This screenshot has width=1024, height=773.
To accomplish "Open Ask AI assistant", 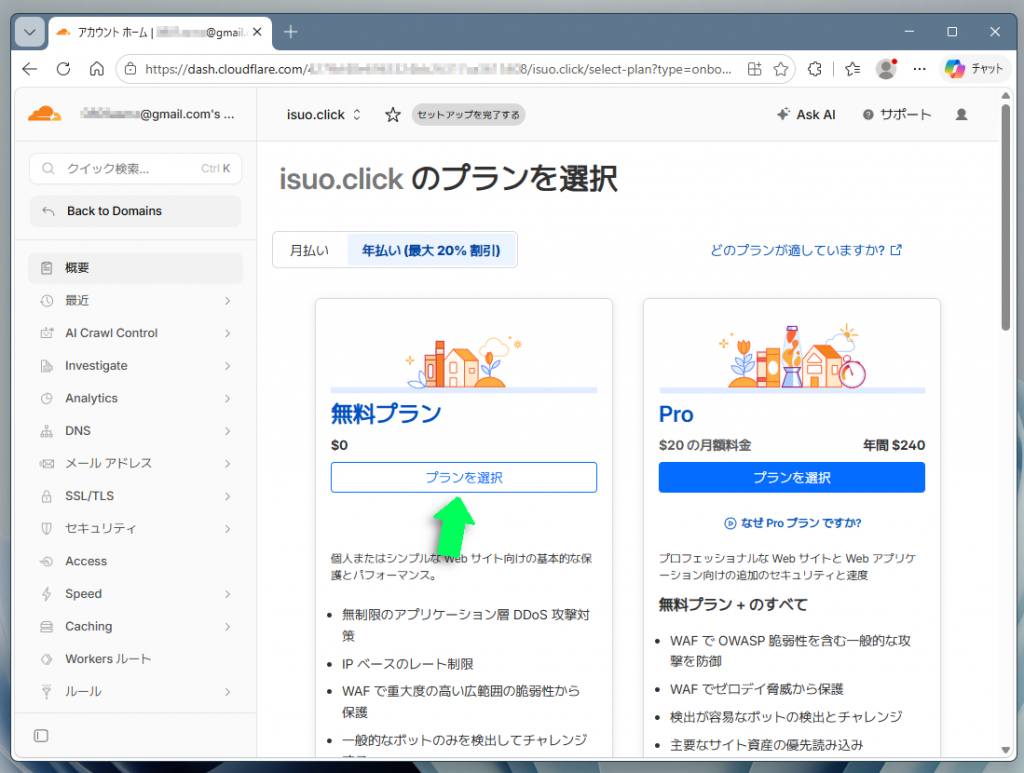I will click(x=806, y=115).
